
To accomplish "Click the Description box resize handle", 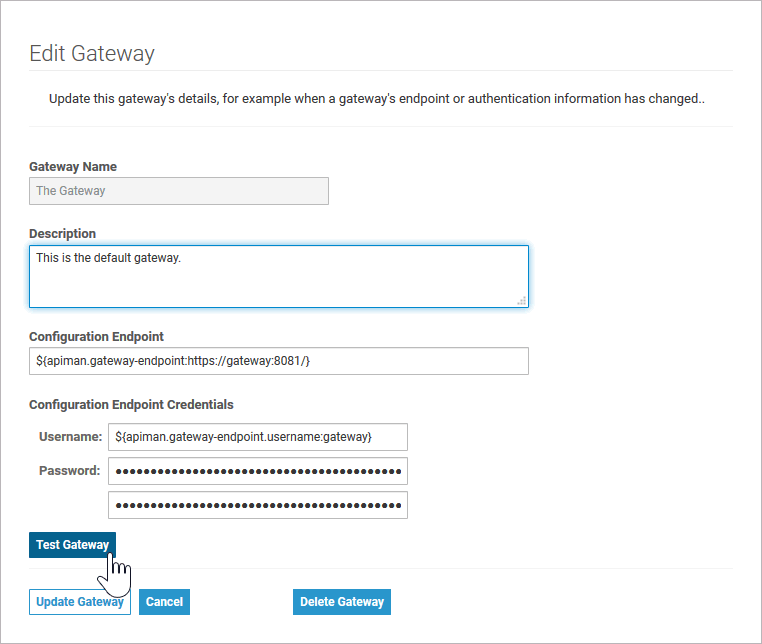I will pos(521,300).
